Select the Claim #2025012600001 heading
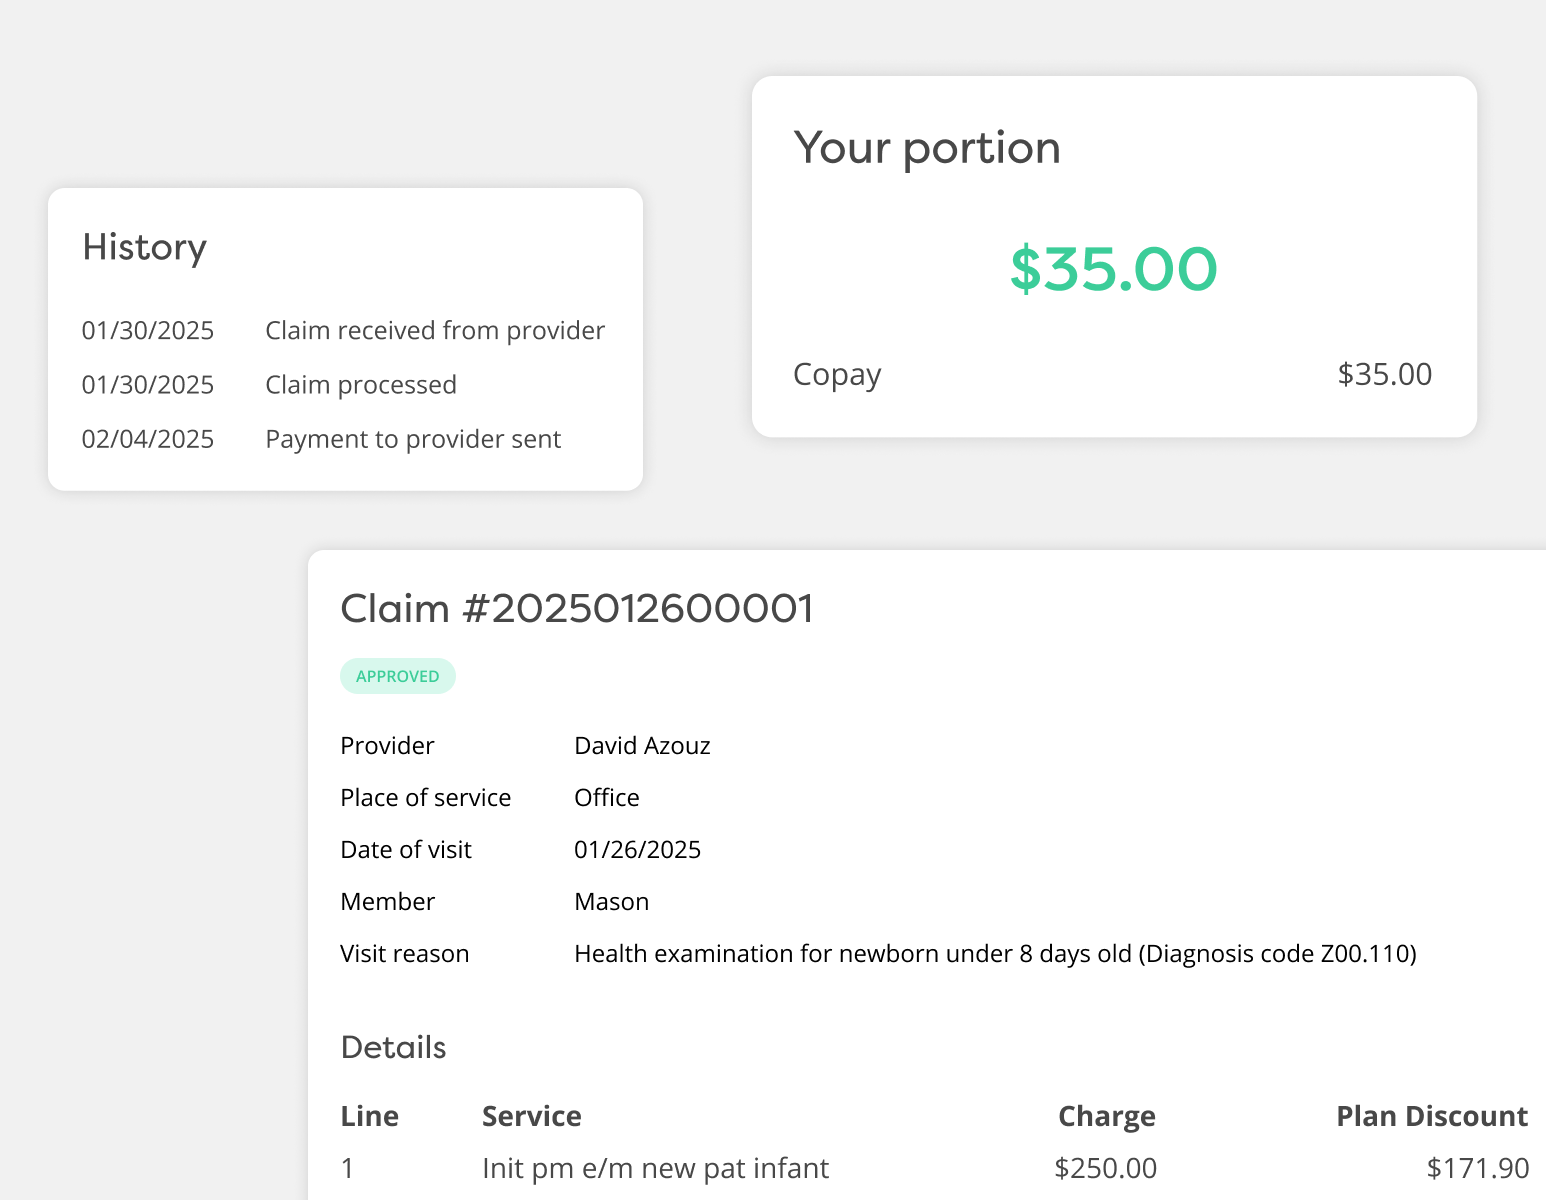1546x1200 pixels. click(x=577, y=608)
